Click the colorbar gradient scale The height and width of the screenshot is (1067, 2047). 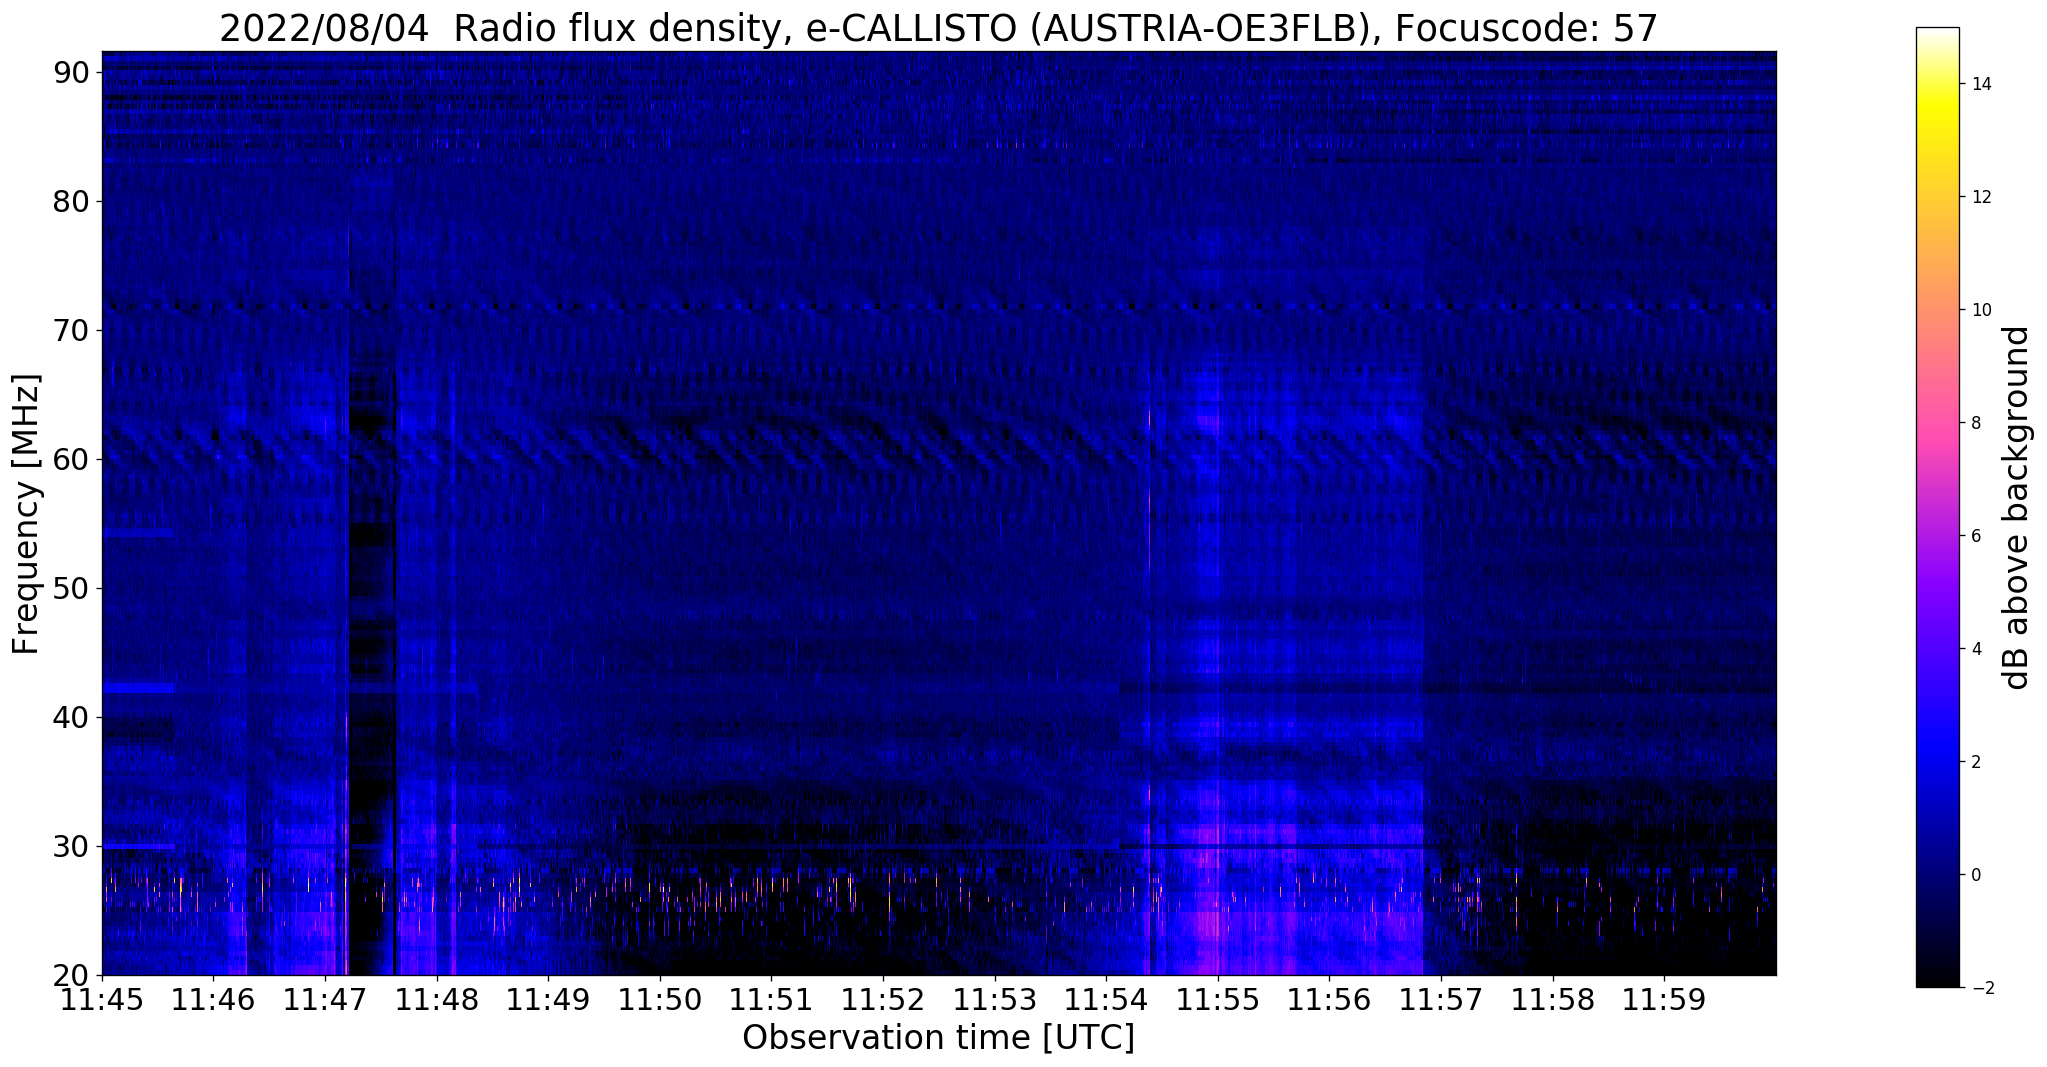[x=1937, y=507]
